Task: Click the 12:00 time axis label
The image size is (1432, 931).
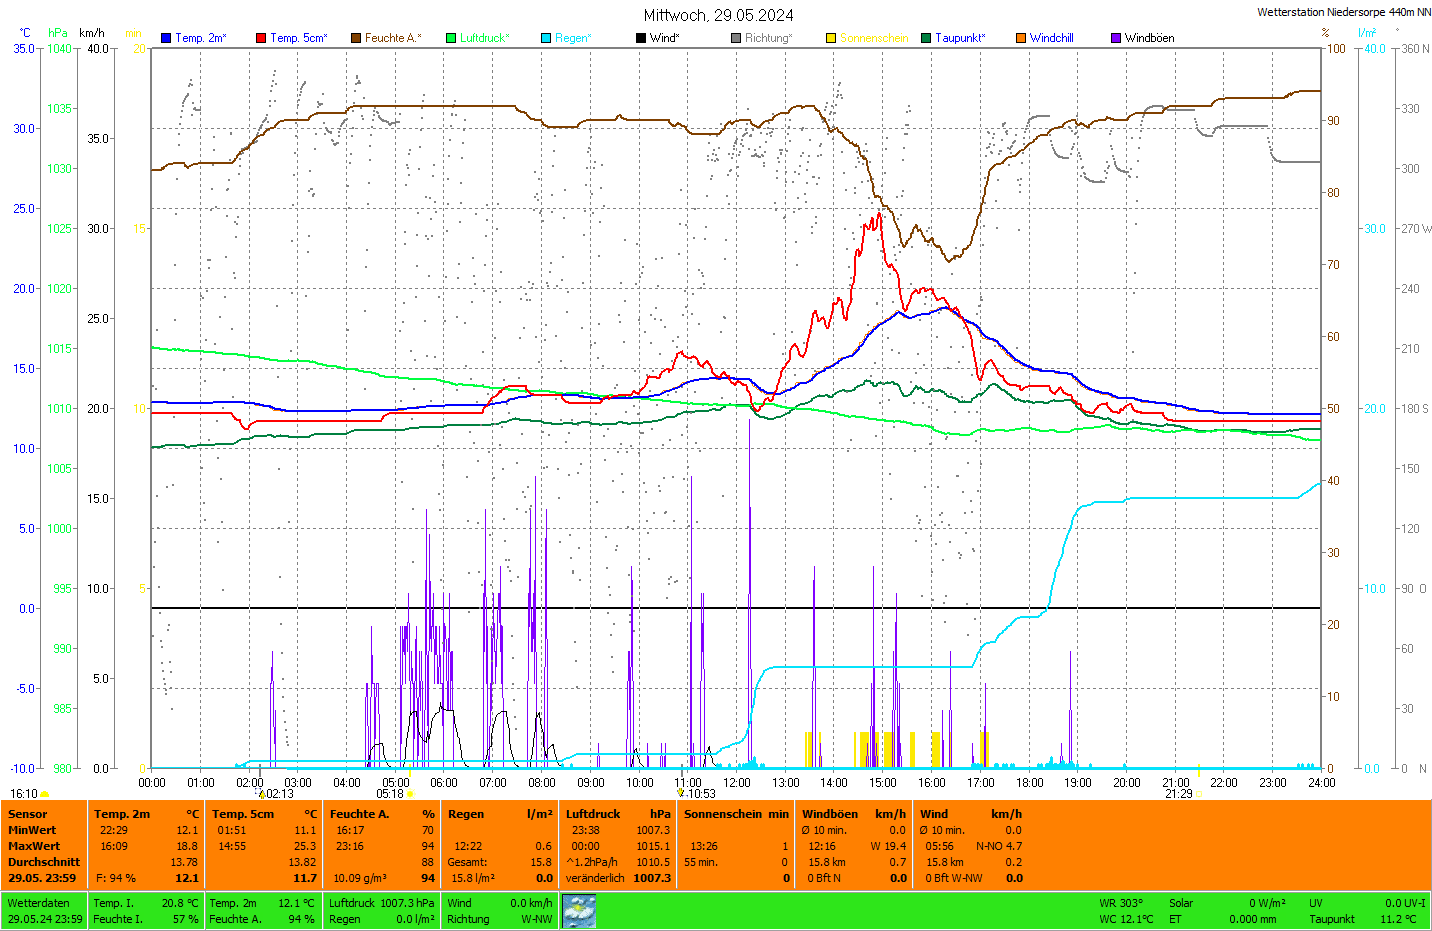Action: pos(737,783)
